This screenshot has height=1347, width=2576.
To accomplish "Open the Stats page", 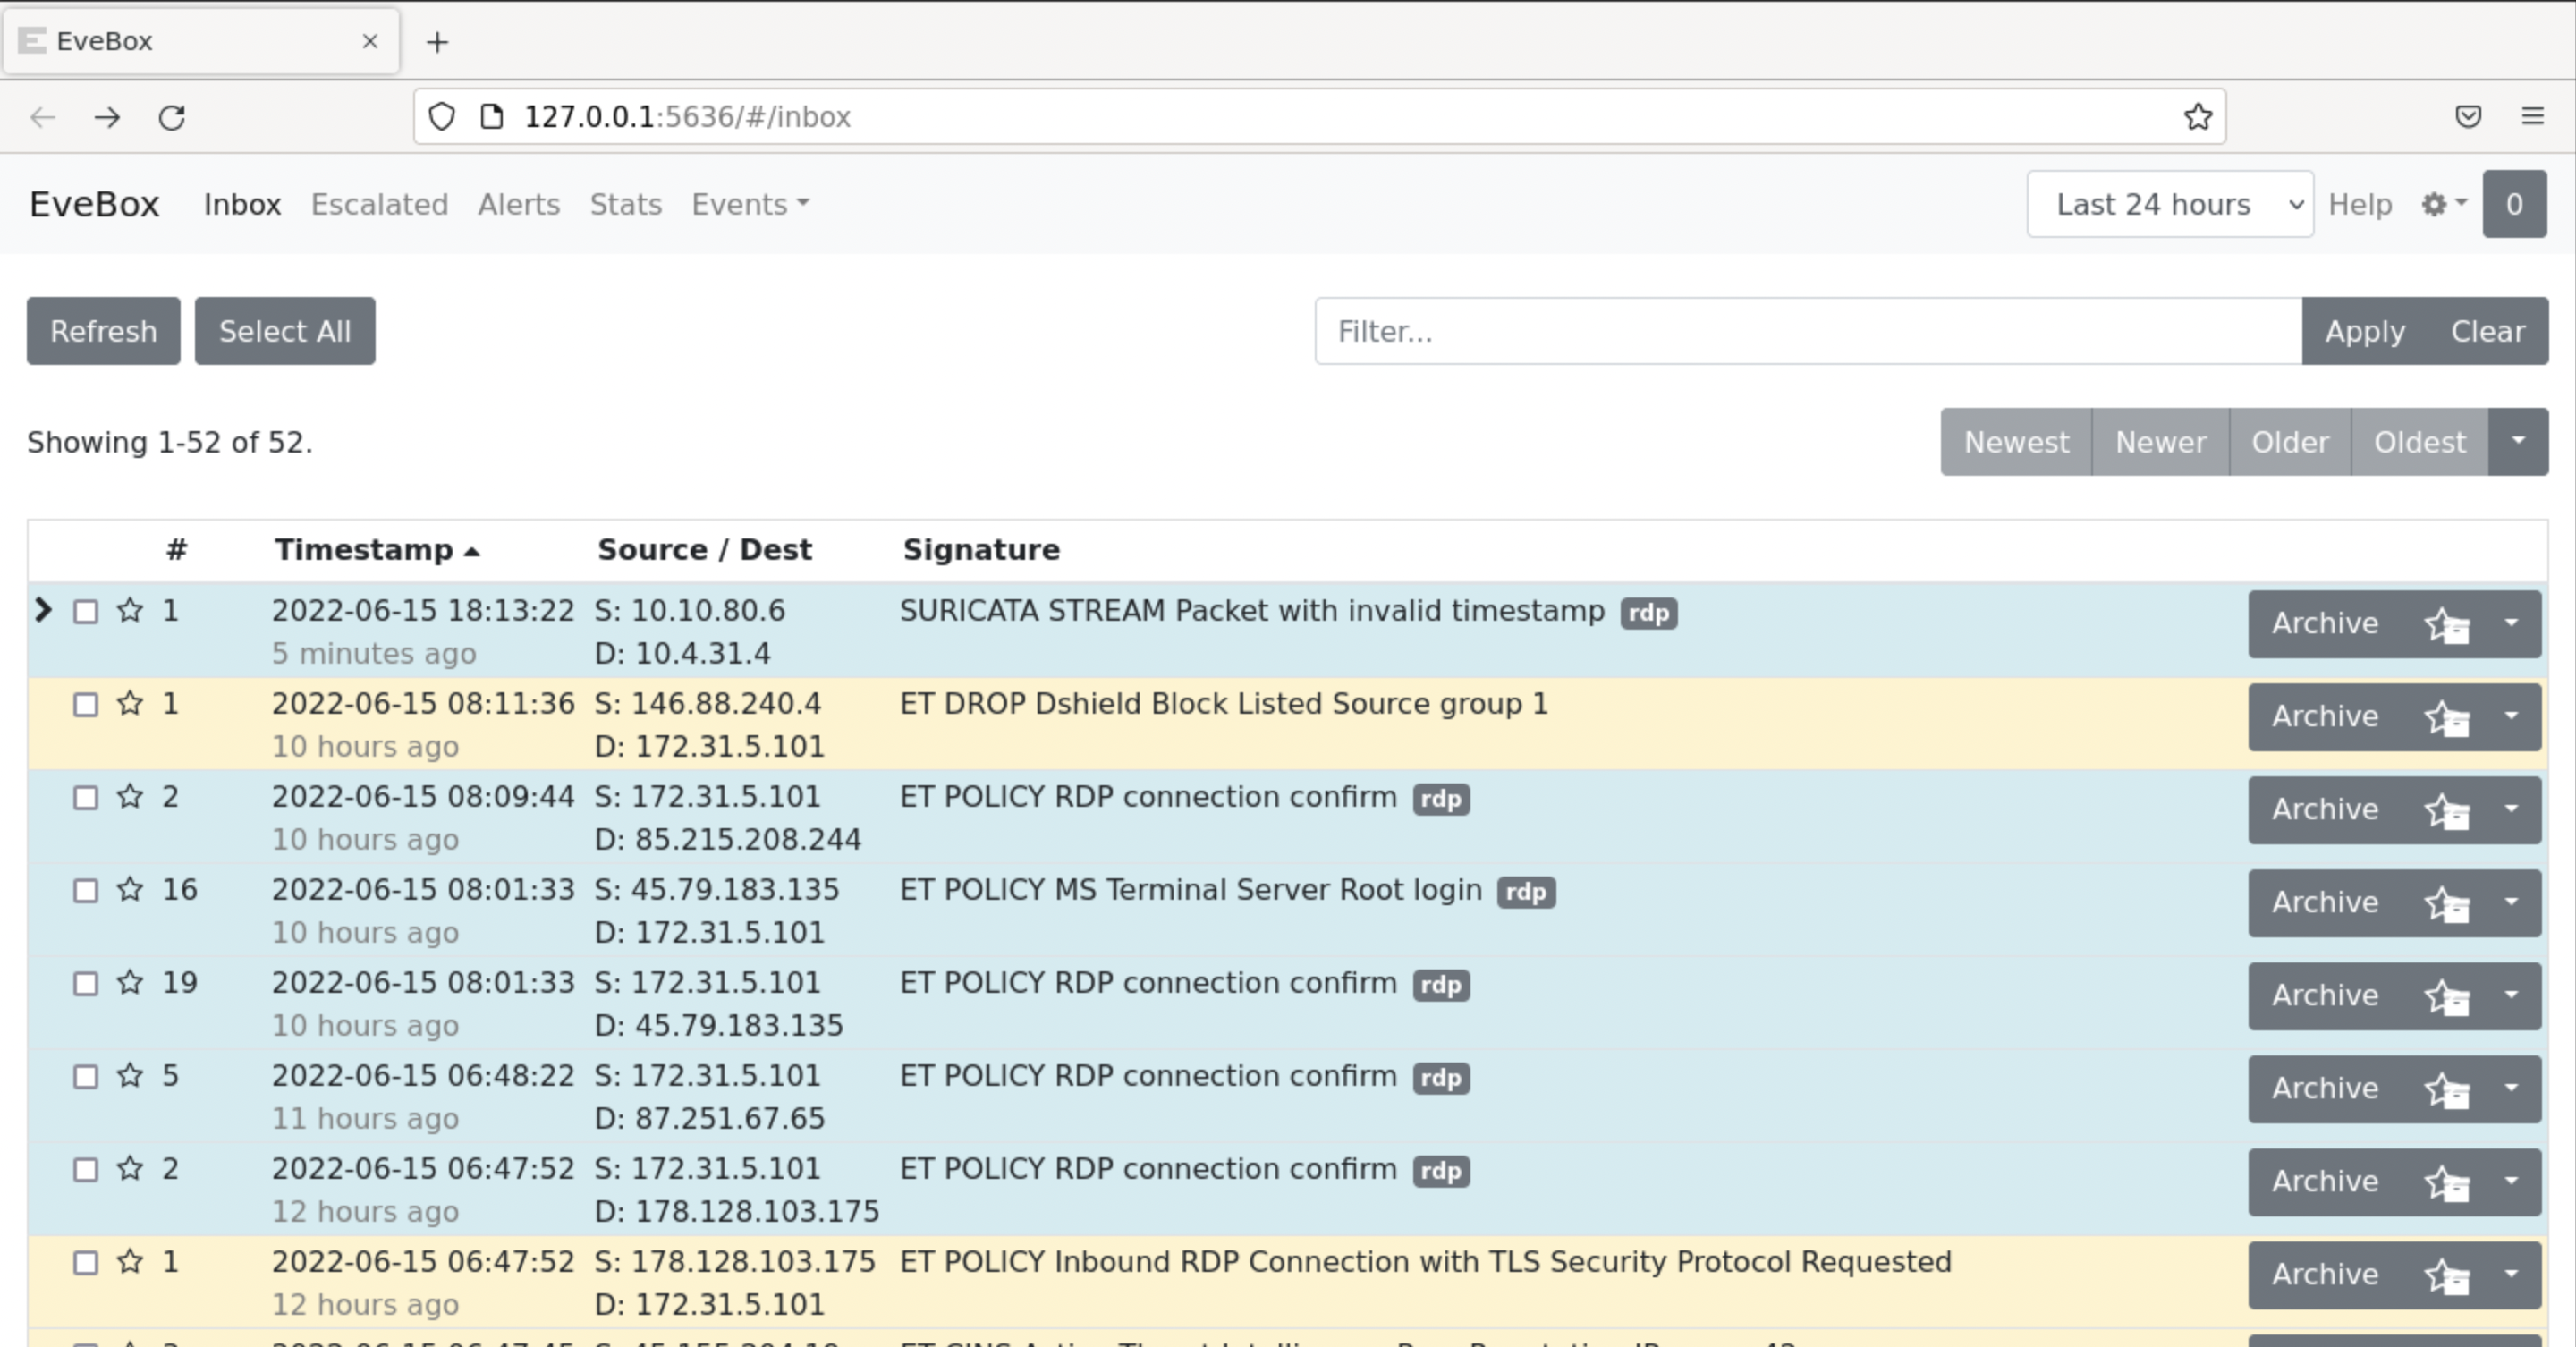I will pos(625,204).
